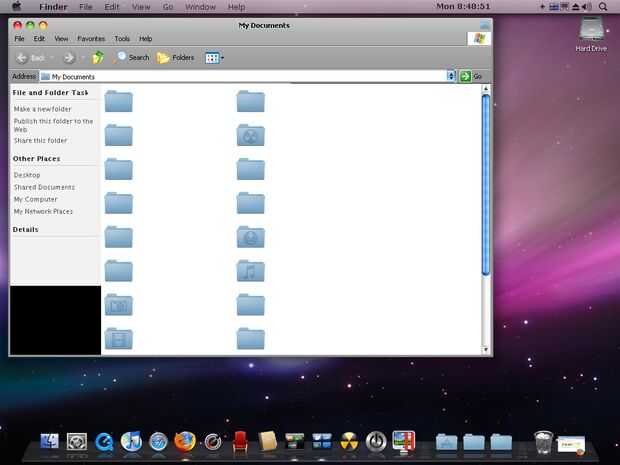Collapse the File and Folder Tasks section
This screenshot has width=620, height=465.
pyautogui.click(x=50, y=93)
